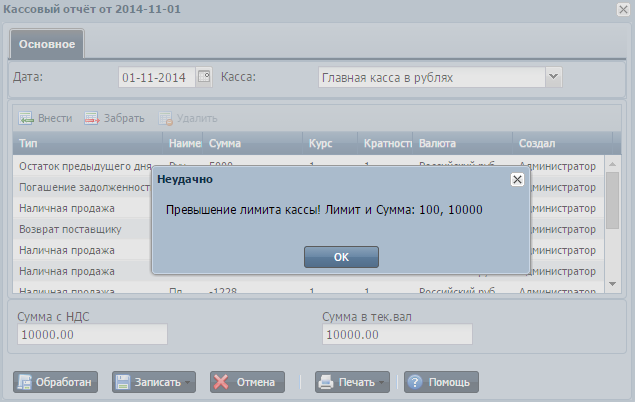Open the Помощь help button

pos(441,382)
